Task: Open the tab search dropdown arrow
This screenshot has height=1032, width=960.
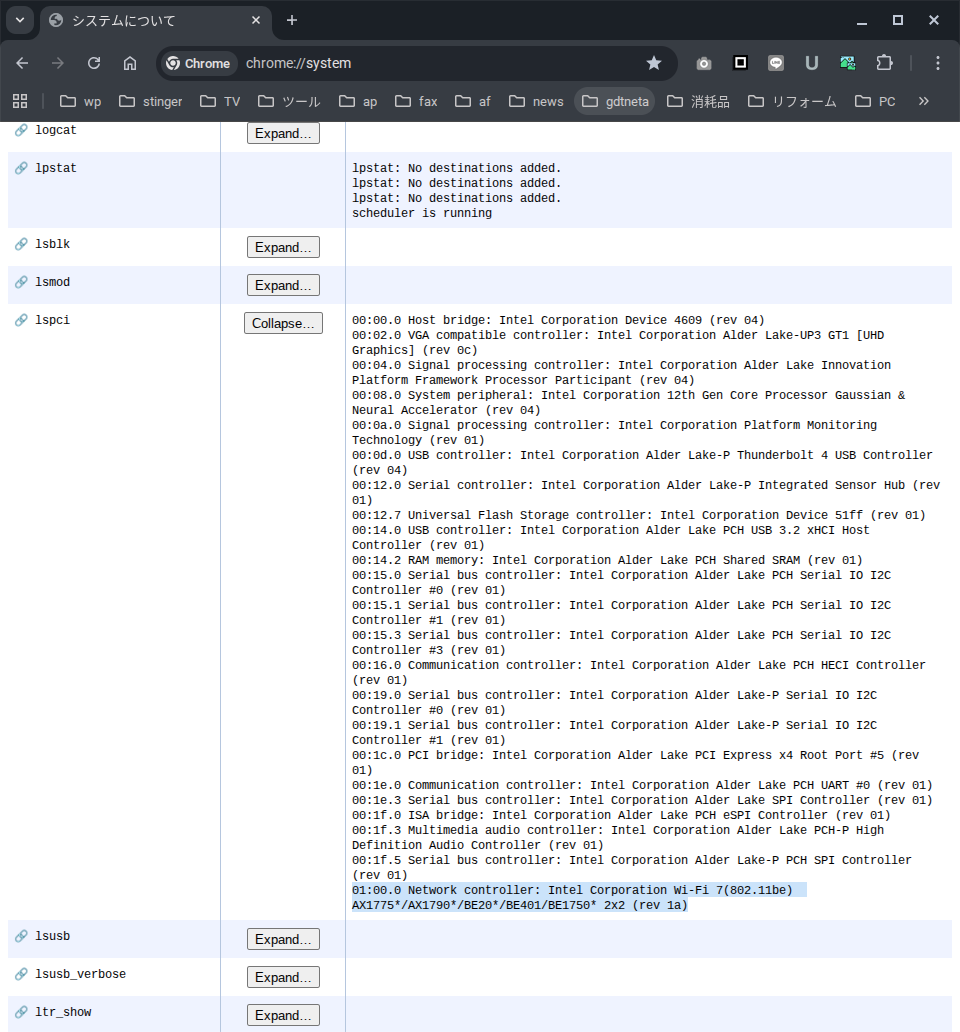Action: pos(20,20)
